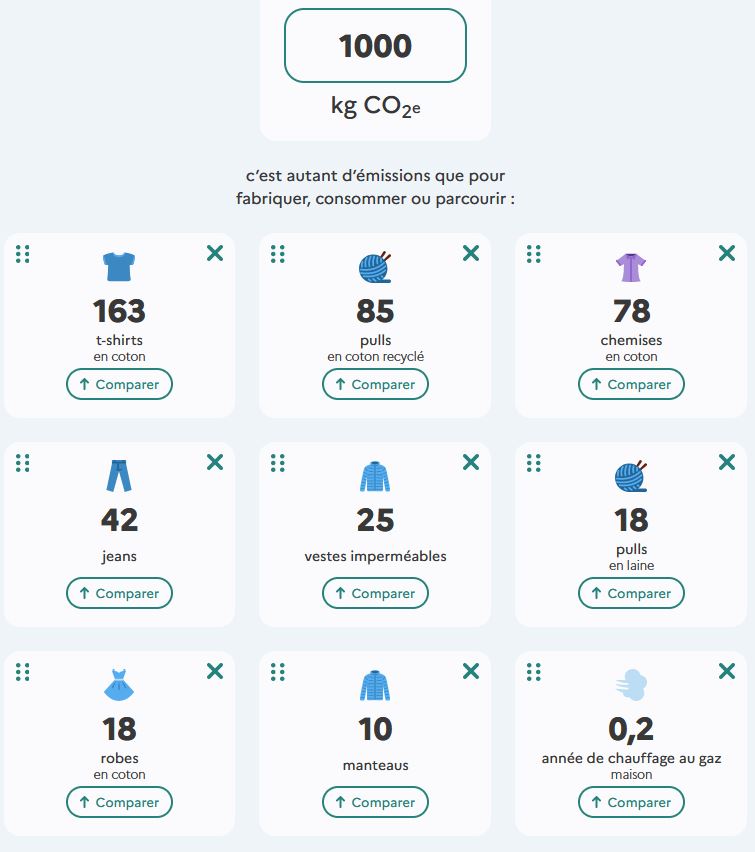Close the chemises en coton card
Image resolution: width=755 pixels, height=852 pixels.
pyautogui.click(x=727, y=254)
